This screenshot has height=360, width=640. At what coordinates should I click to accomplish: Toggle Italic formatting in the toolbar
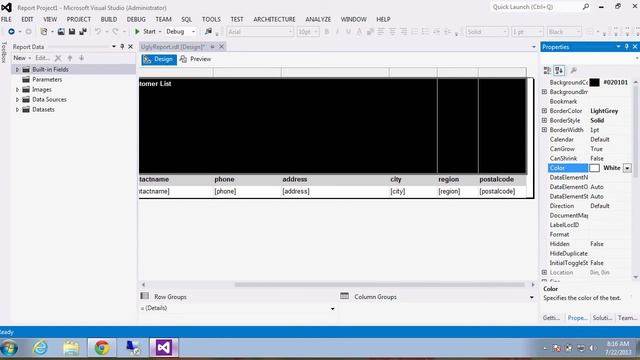[337, 31]
